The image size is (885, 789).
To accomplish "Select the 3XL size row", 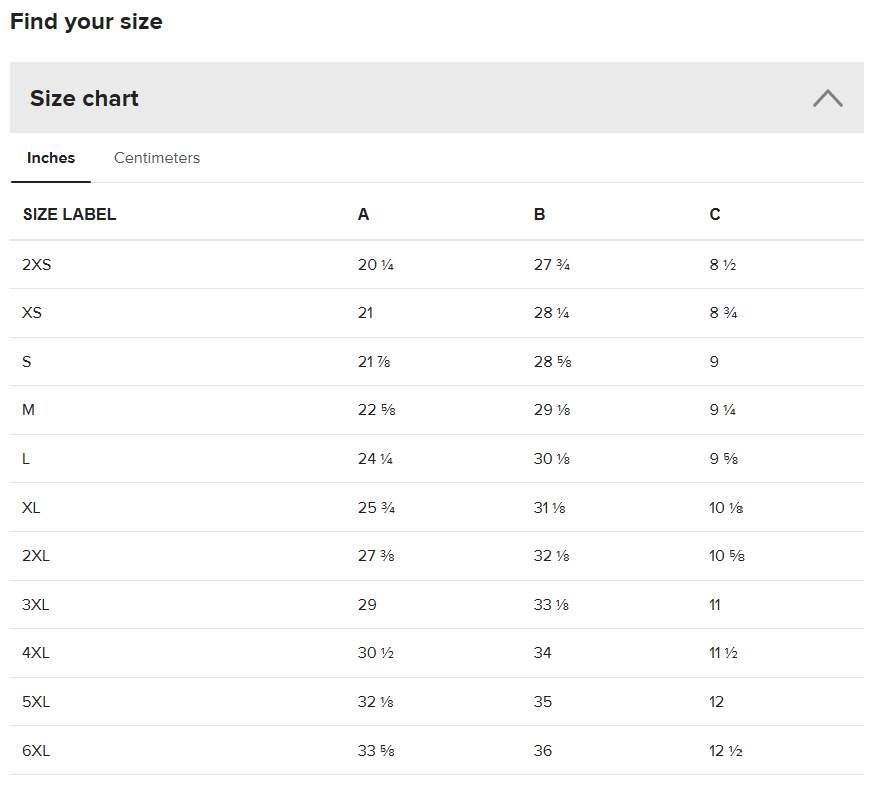I will [x=437, y=605].
